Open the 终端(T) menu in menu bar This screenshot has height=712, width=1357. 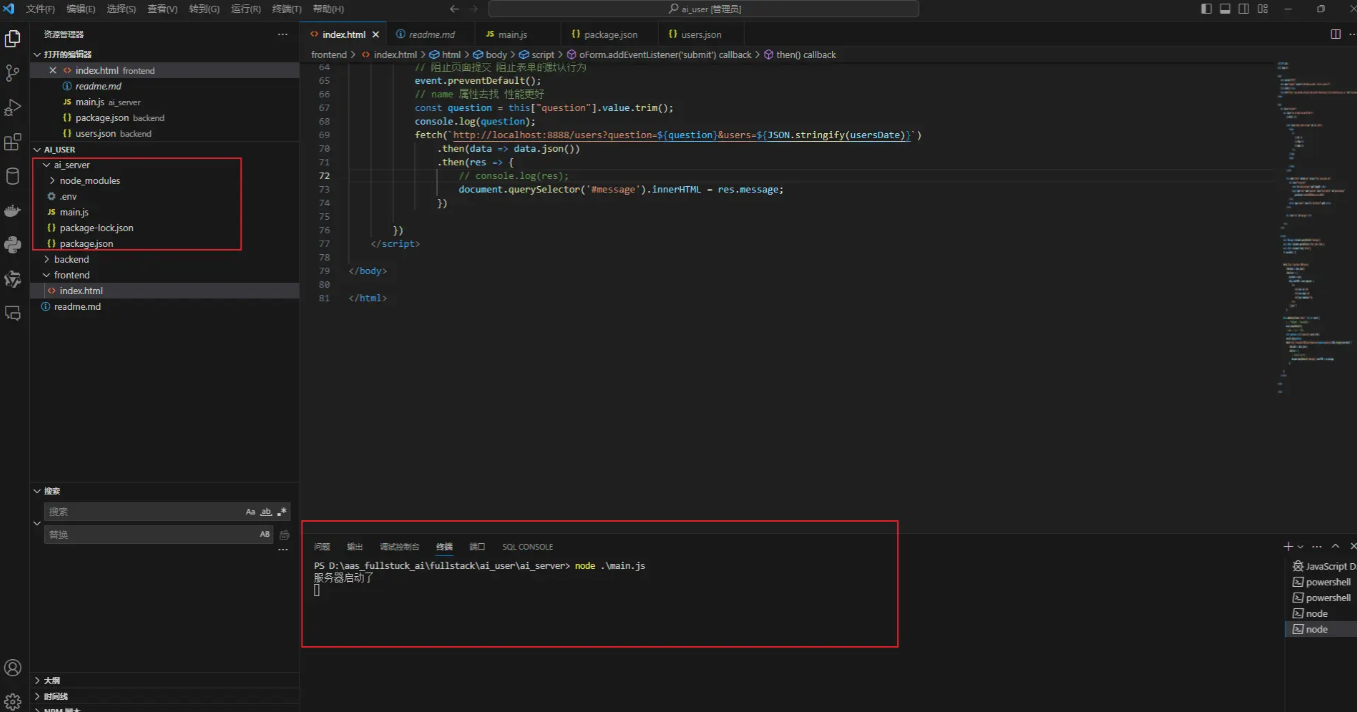click(287, 9)
